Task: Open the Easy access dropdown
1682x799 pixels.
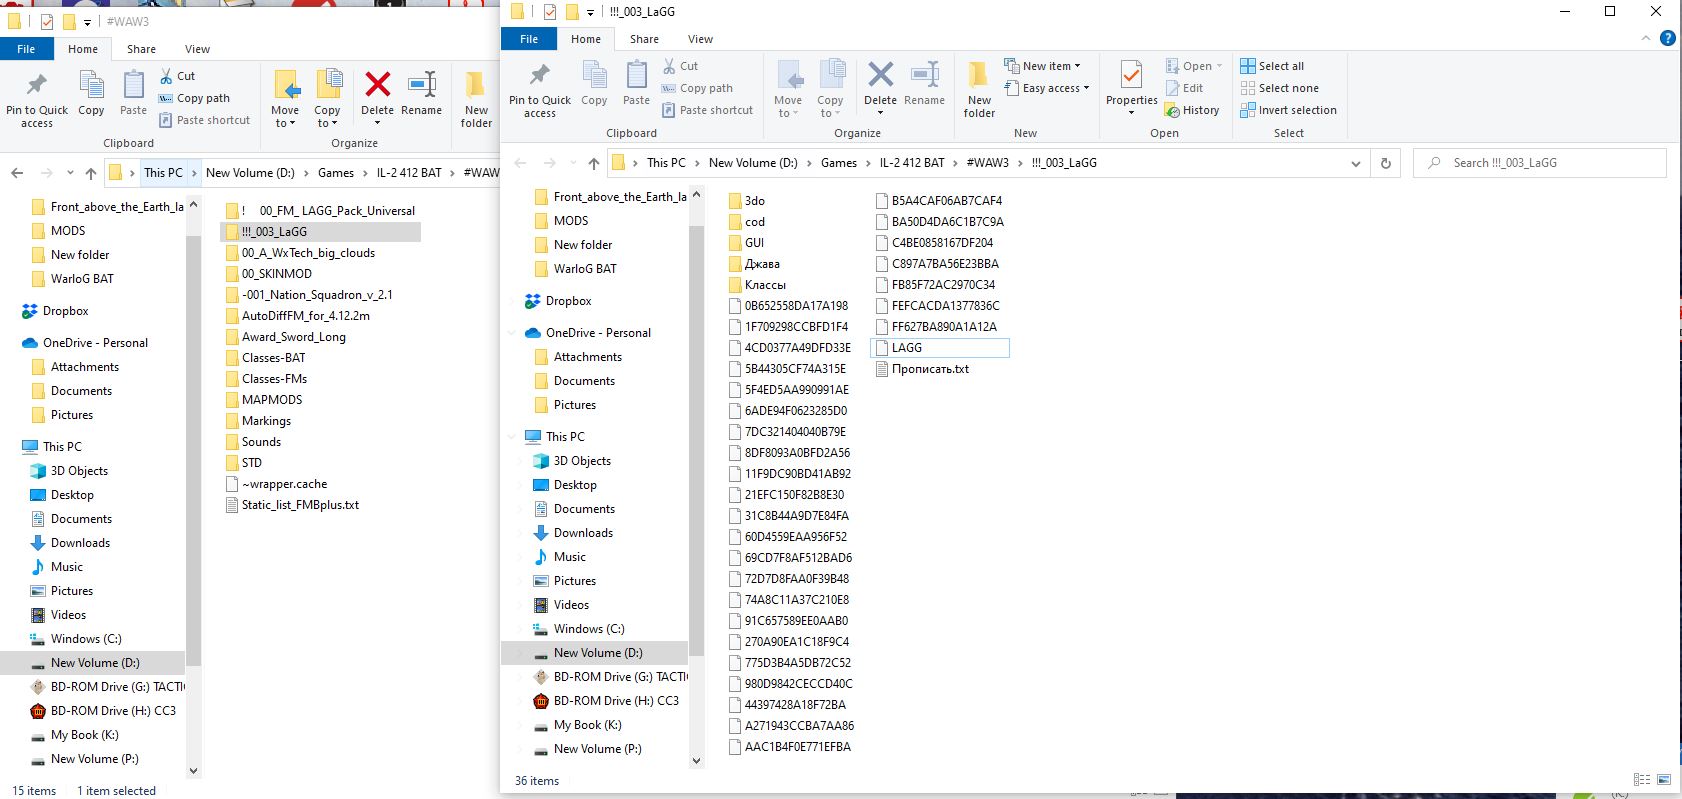Action: [x=1046, y=88]
